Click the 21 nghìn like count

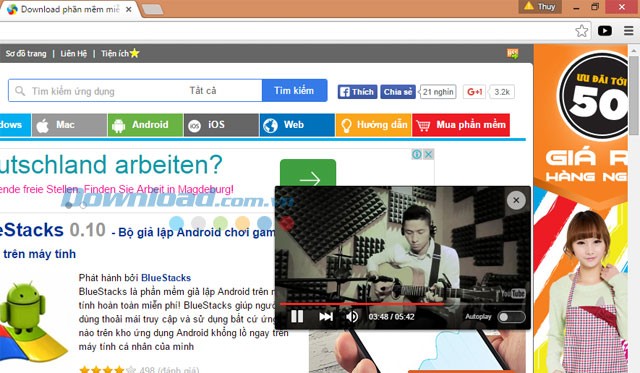click(438, 92)
